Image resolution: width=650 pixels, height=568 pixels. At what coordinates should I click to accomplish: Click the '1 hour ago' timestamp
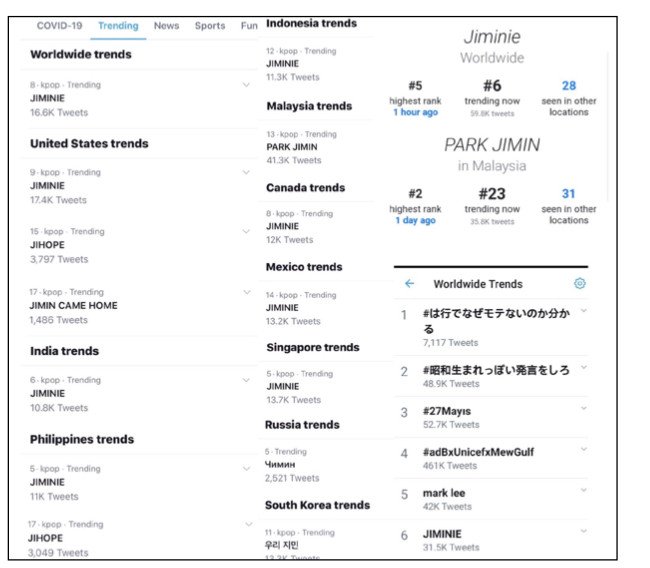(415, 112)
